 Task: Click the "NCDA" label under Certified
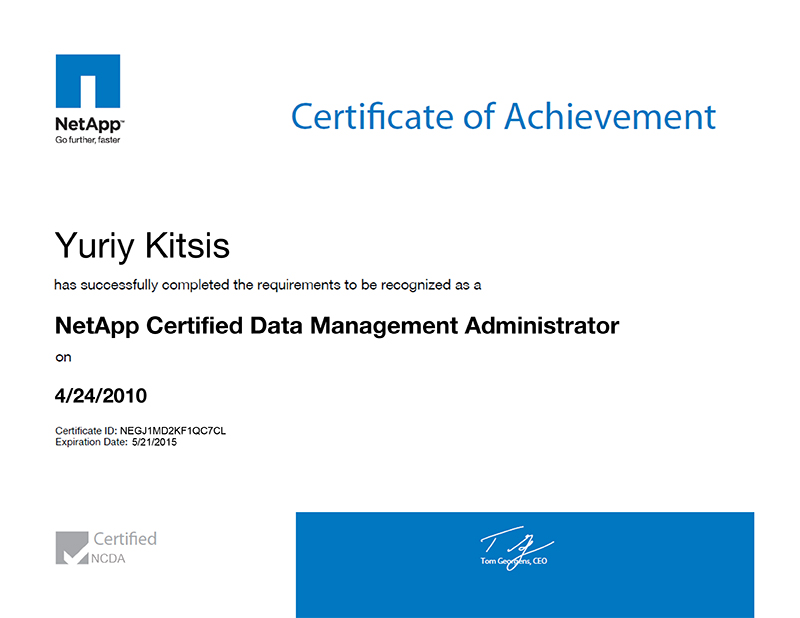pos(108,558)
